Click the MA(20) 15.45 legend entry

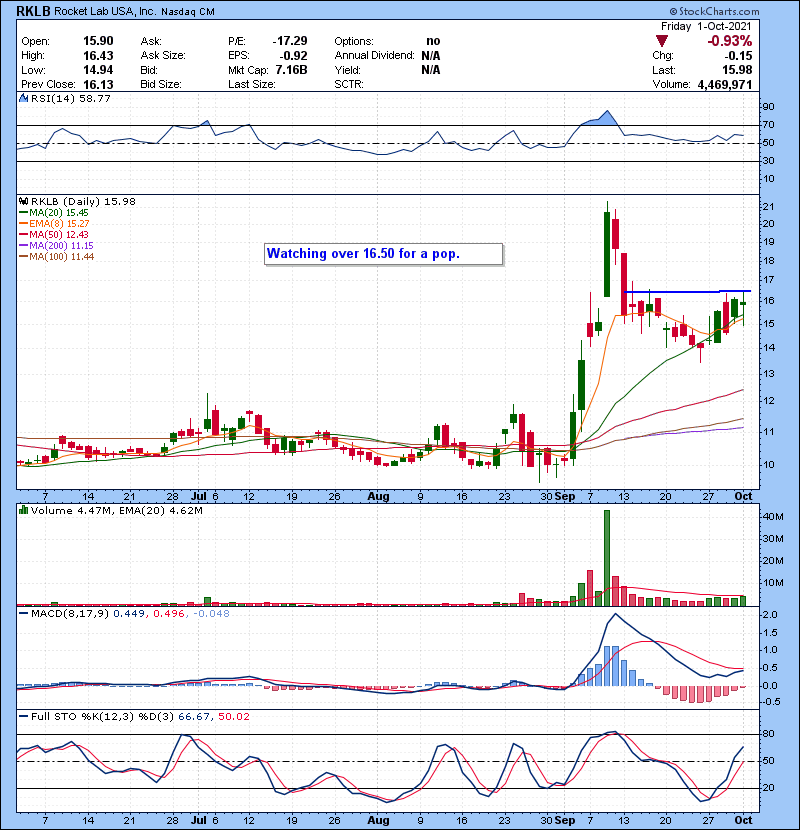pos(53,213)
